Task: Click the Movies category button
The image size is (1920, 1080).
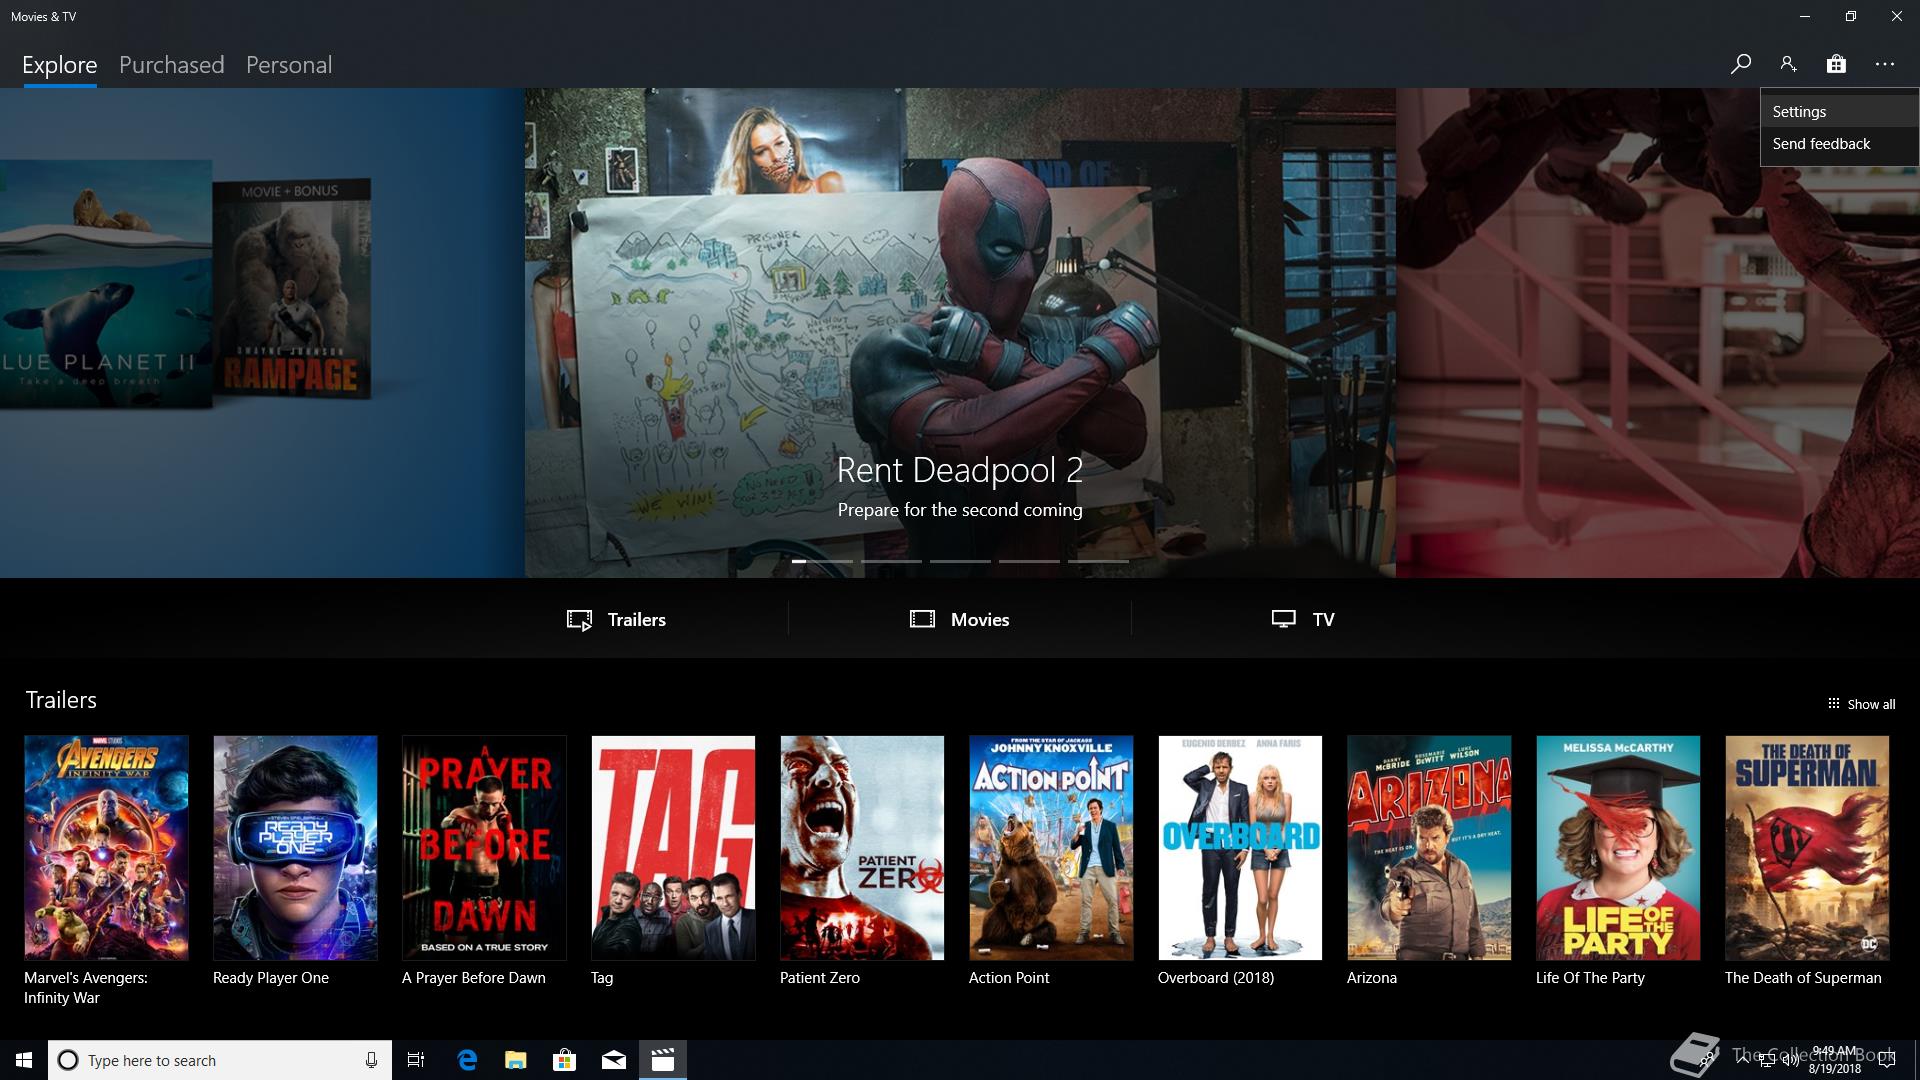Action: click(x=959, y=619)
